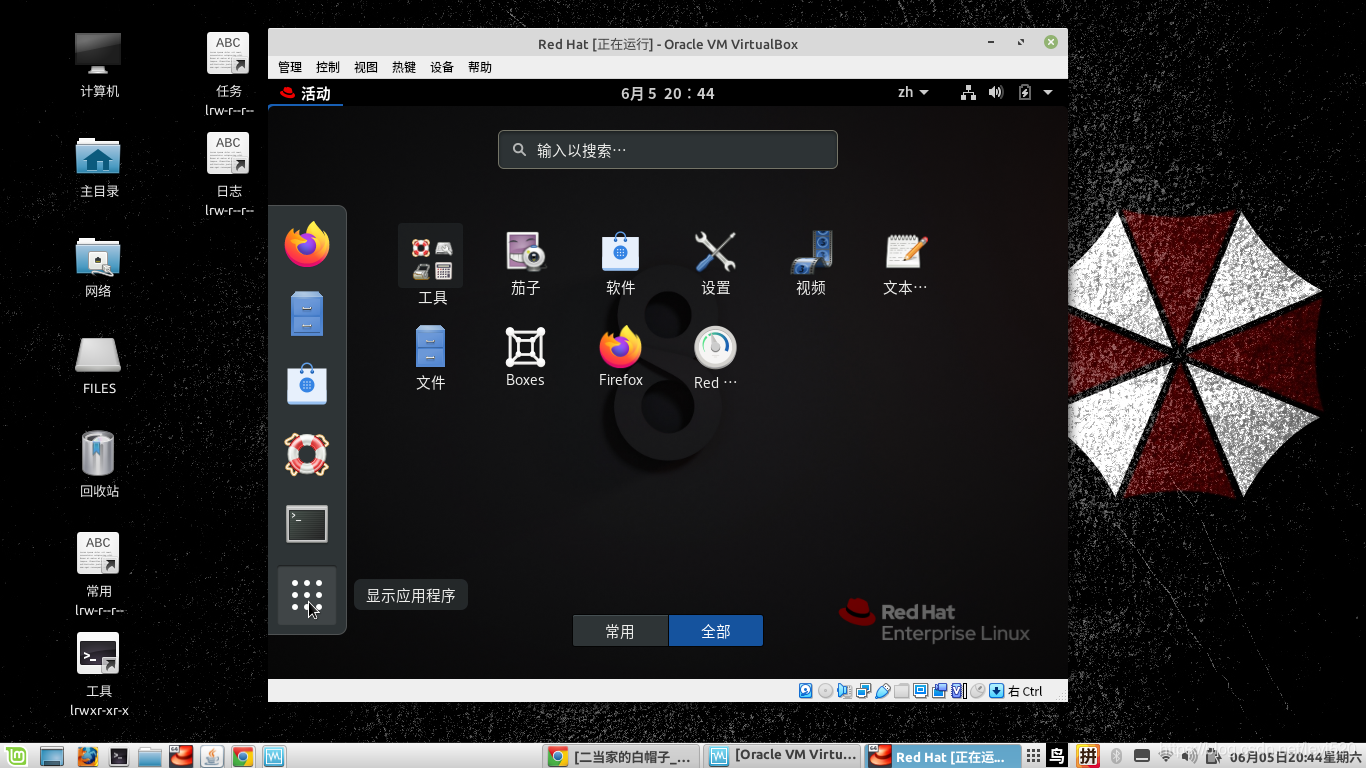Click the hard disk indicator in VirtualBox status bar

806,691
